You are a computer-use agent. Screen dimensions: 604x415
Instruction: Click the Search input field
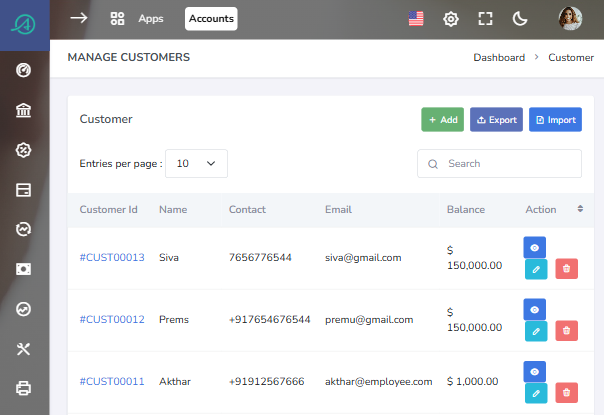[x=500, y=164]
